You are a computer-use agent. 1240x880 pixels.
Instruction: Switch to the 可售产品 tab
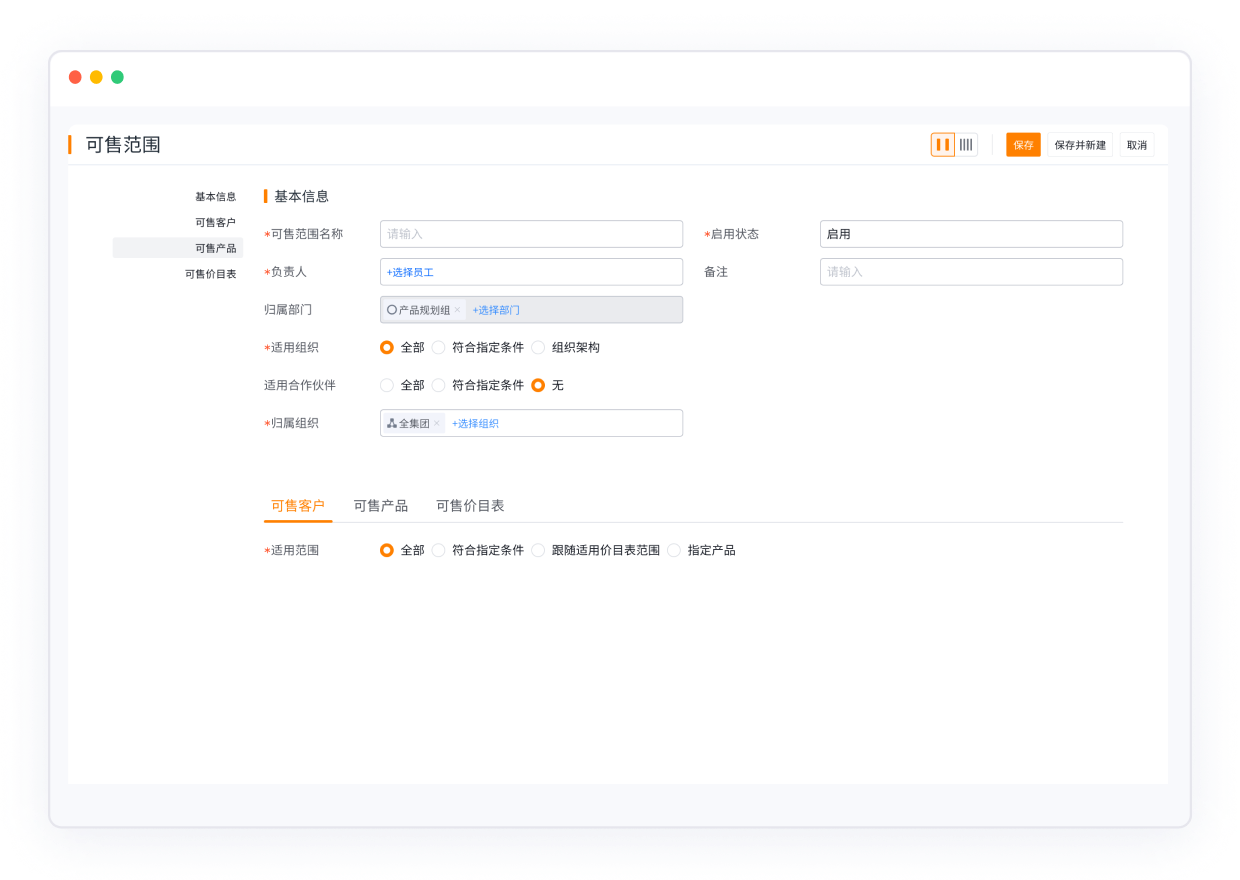click(x=380, y=506)
